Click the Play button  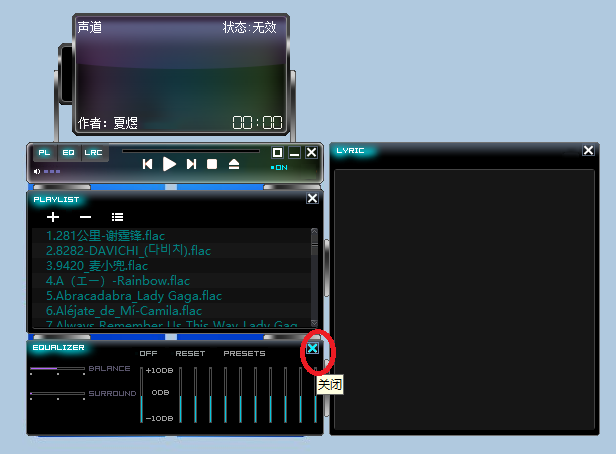[169, 164]
